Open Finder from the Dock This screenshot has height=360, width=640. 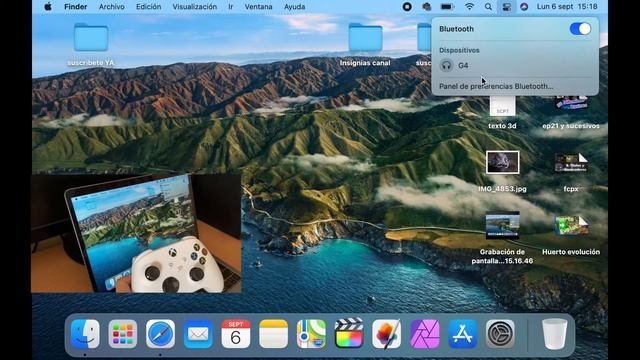[x=85, y=334]
